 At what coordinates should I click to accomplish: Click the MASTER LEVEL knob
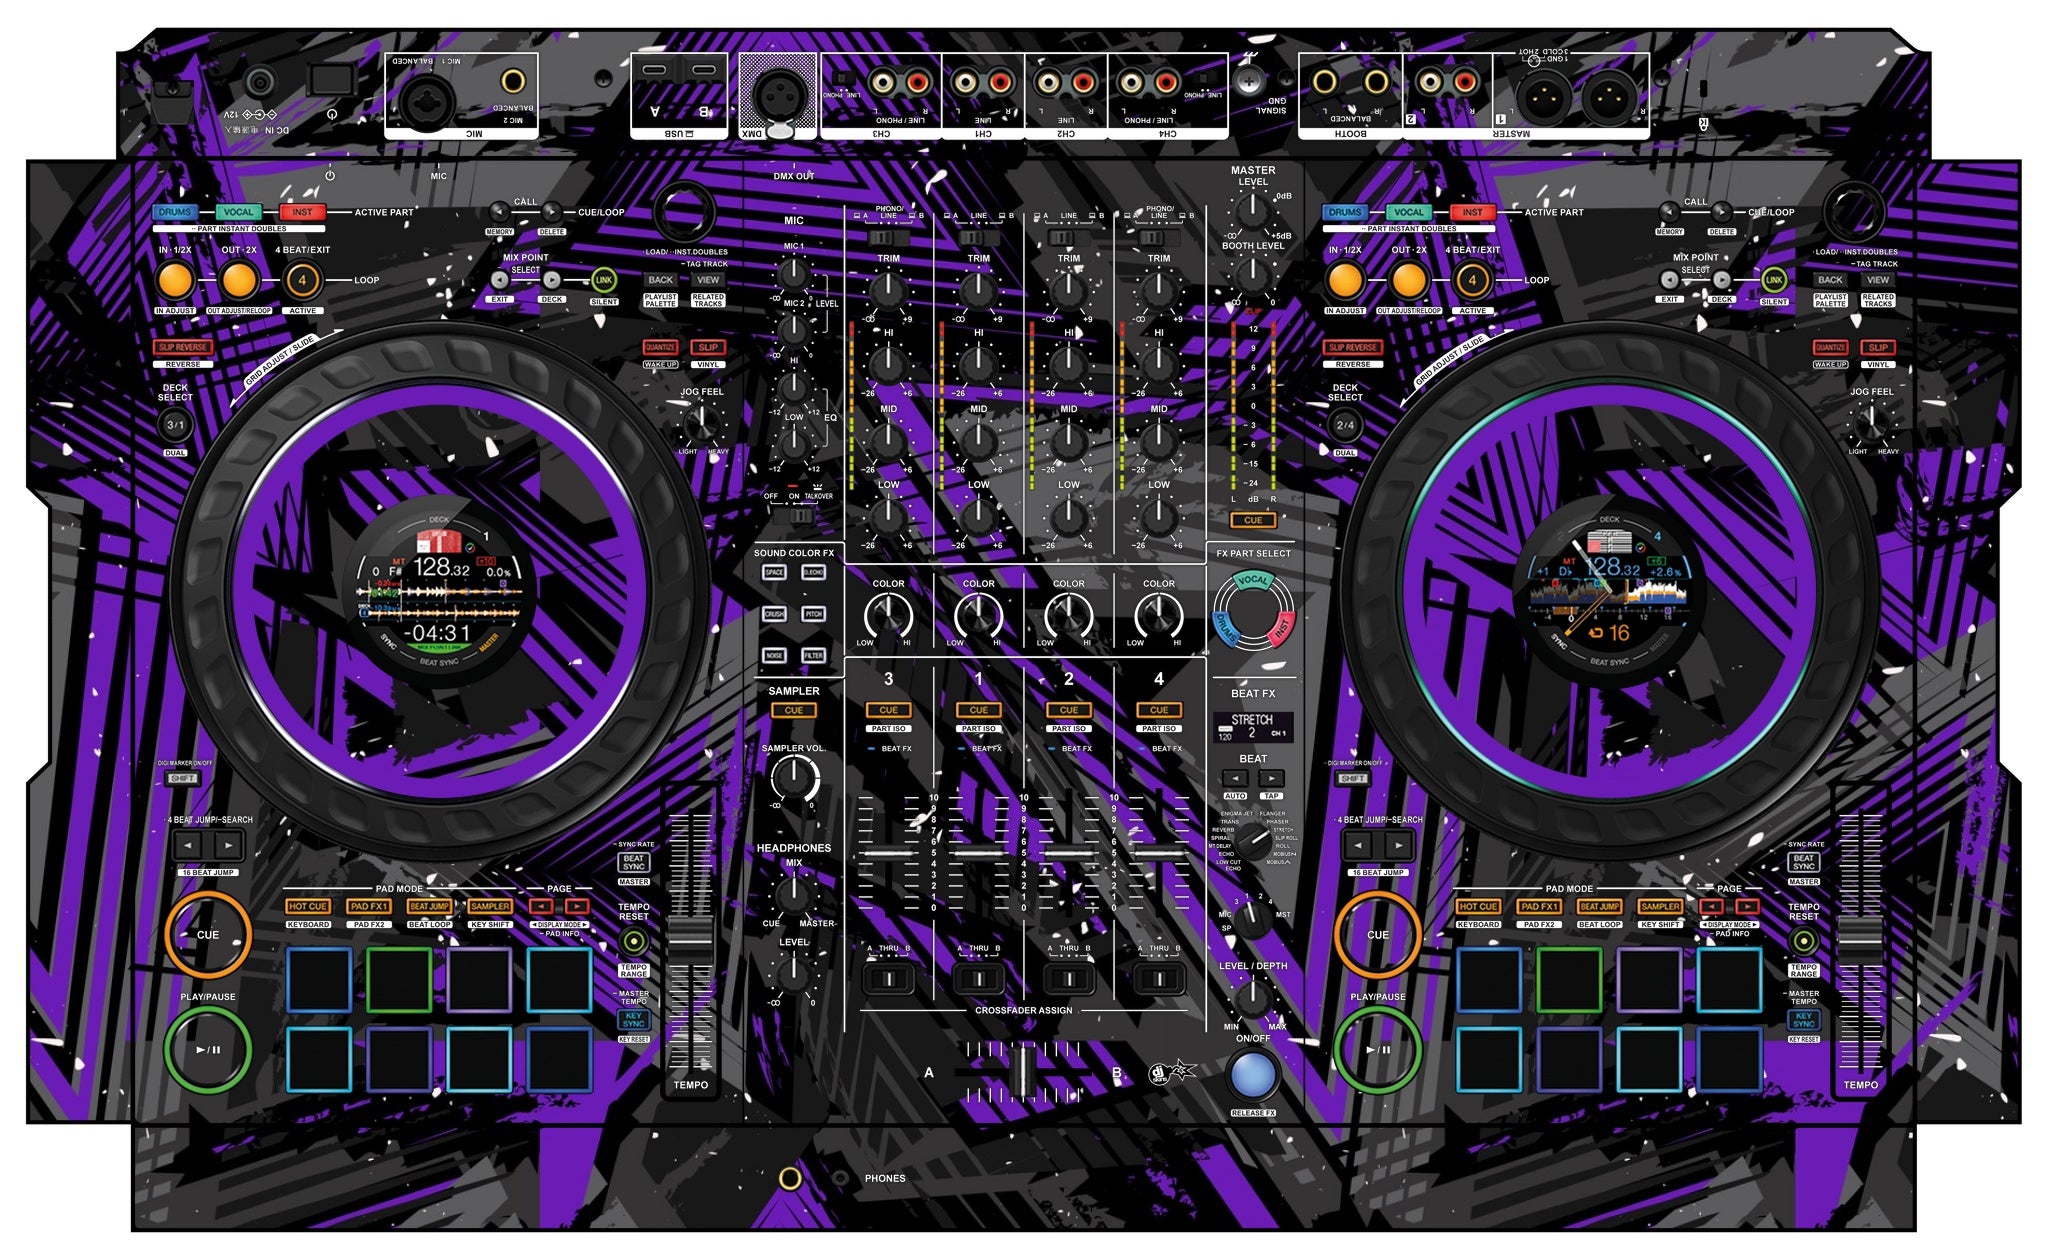click(x=1252, y=211)
